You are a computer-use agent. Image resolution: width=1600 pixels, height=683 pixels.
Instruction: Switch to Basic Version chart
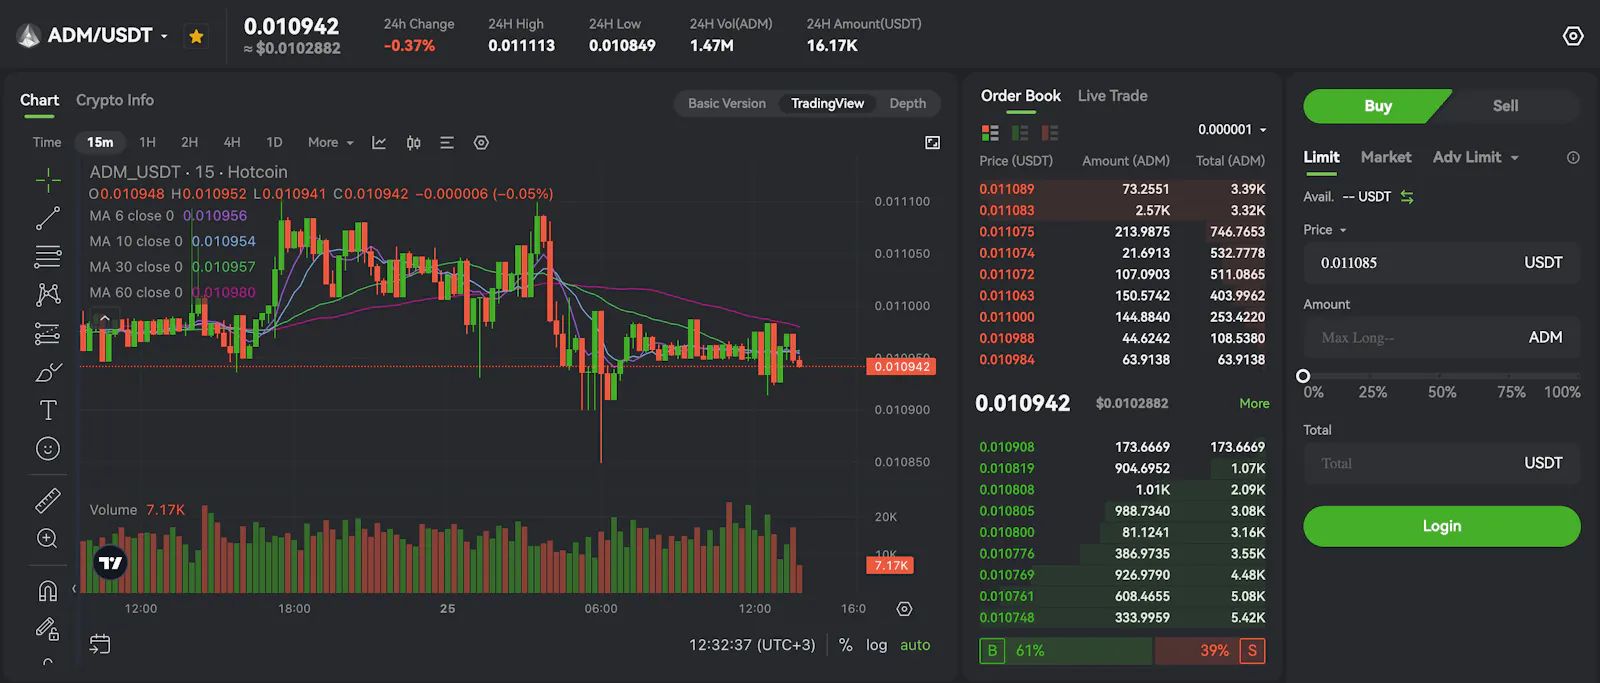pos(727,103)
